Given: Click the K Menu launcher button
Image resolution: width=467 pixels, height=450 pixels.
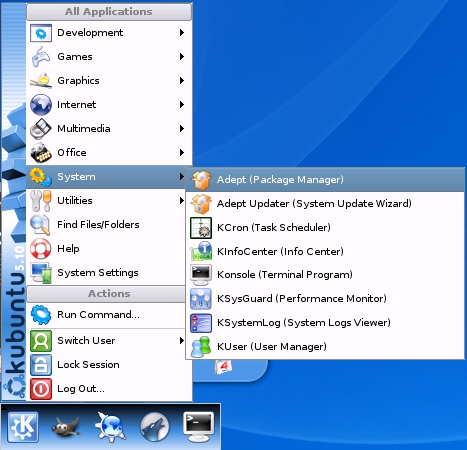Looking at the screenshot, I should (23, 427).
